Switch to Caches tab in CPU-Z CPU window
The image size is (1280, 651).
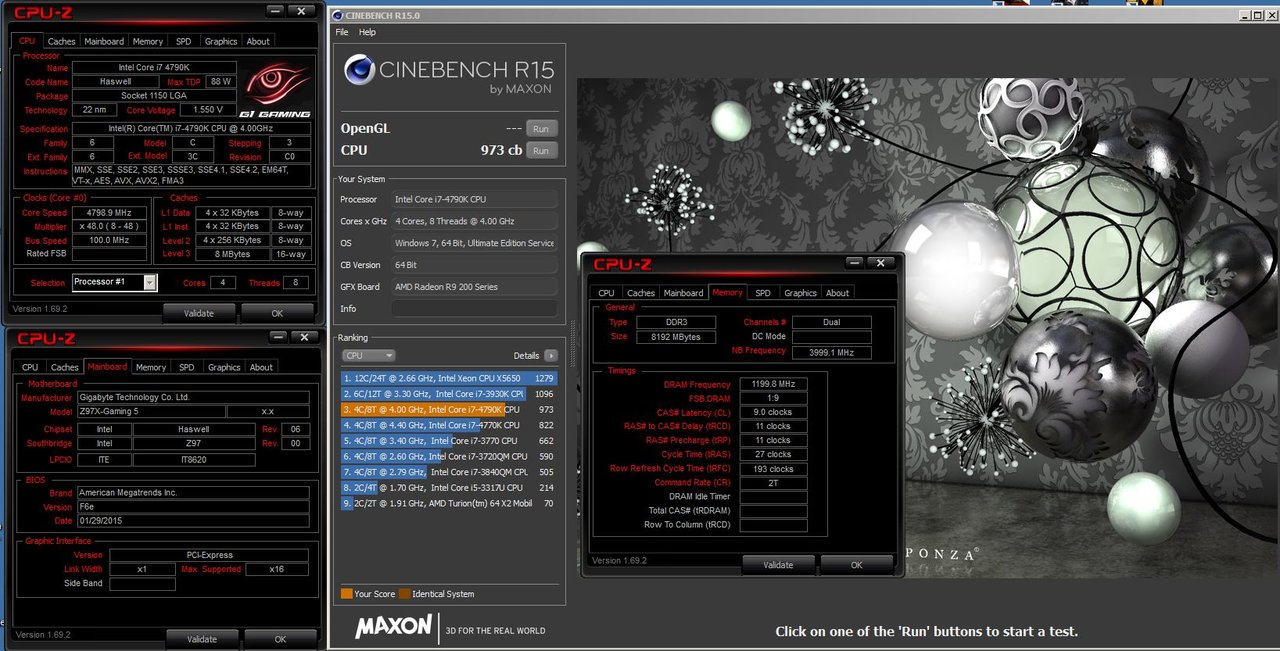click(61, 41)
